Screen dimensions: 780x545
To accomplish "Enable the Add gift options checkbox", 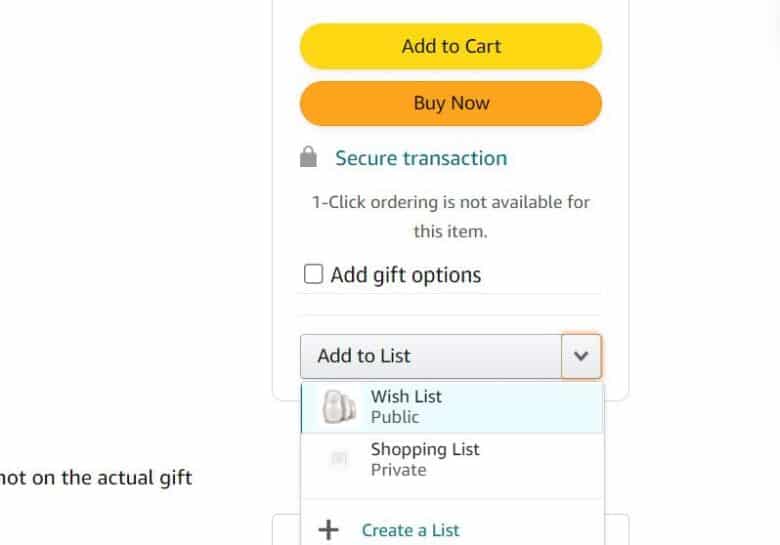I will click(x=313, y=274).
